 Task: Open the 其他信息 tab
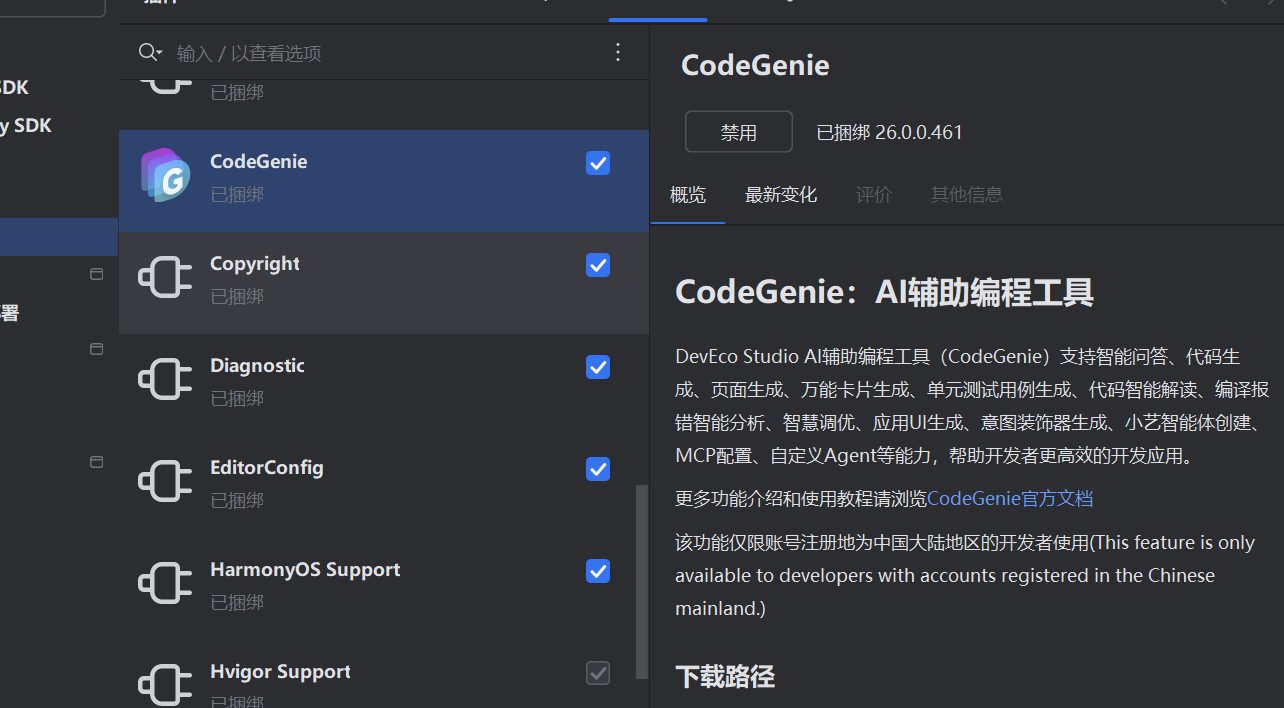967,195
